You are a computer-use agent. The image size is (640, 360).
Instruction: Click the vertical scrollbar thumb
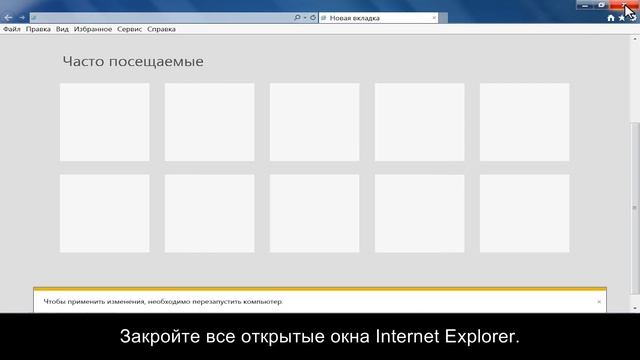pos(635,208)
